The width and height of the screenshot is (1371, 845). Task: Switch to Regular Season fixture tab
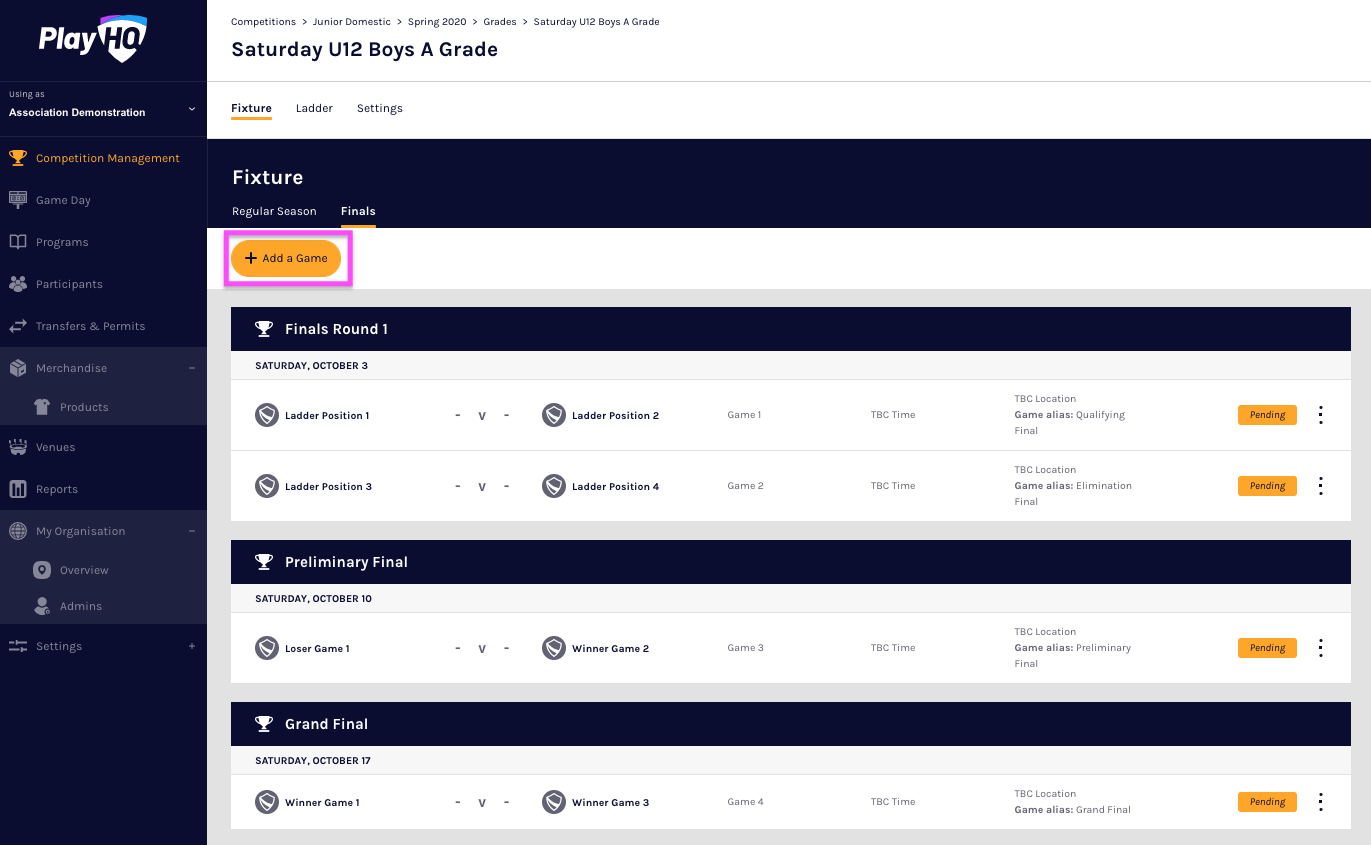tap(274, 211)
